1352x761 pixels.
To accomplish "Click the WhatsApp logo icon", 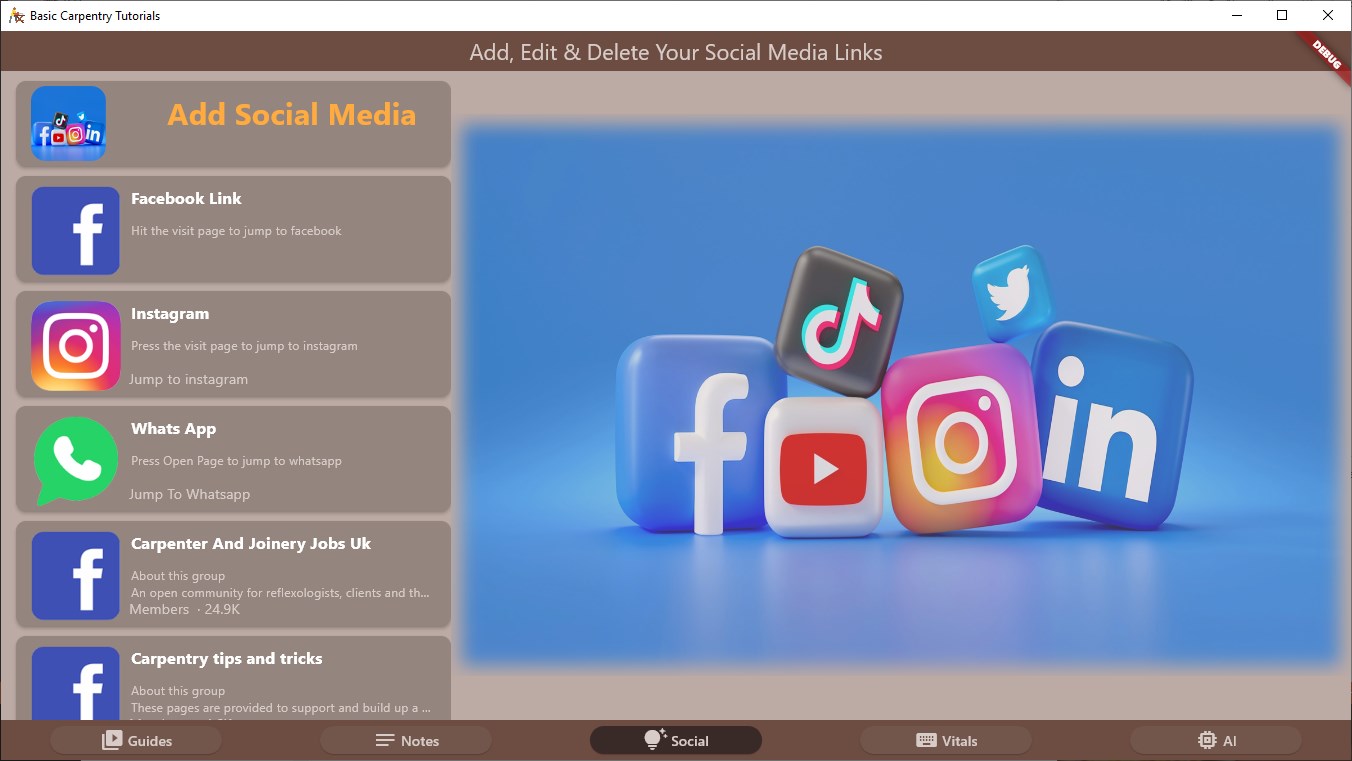I will click(75, 461).
